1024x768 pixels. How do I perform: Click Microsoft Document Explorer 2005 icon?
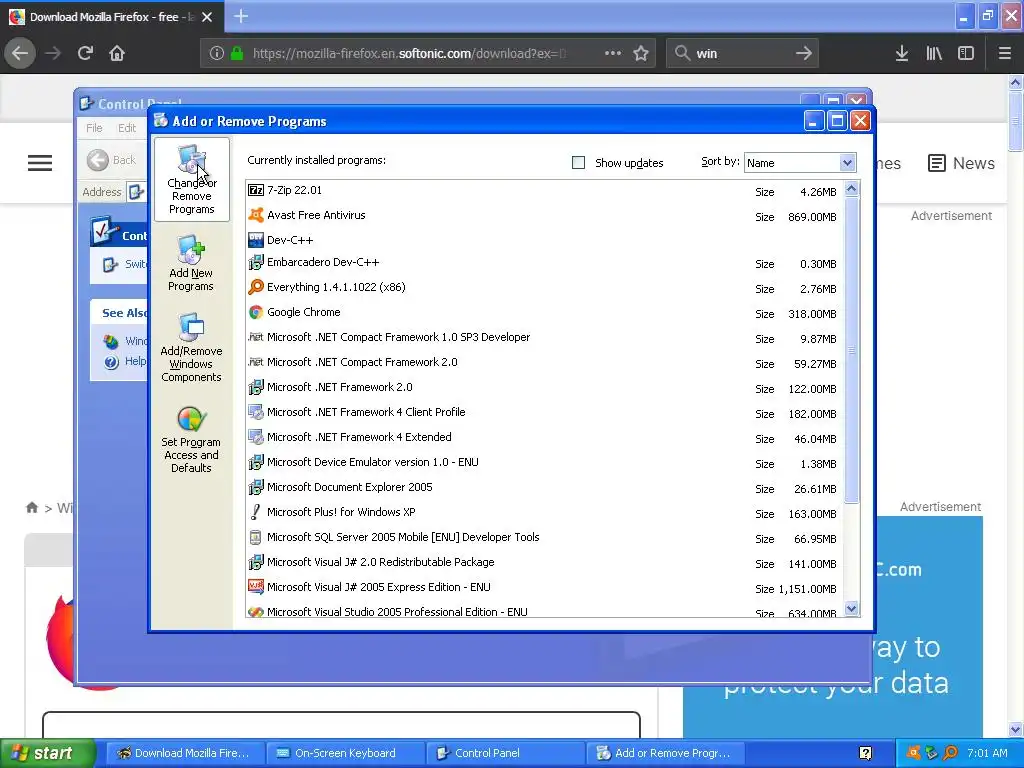[x=256, y=487]
